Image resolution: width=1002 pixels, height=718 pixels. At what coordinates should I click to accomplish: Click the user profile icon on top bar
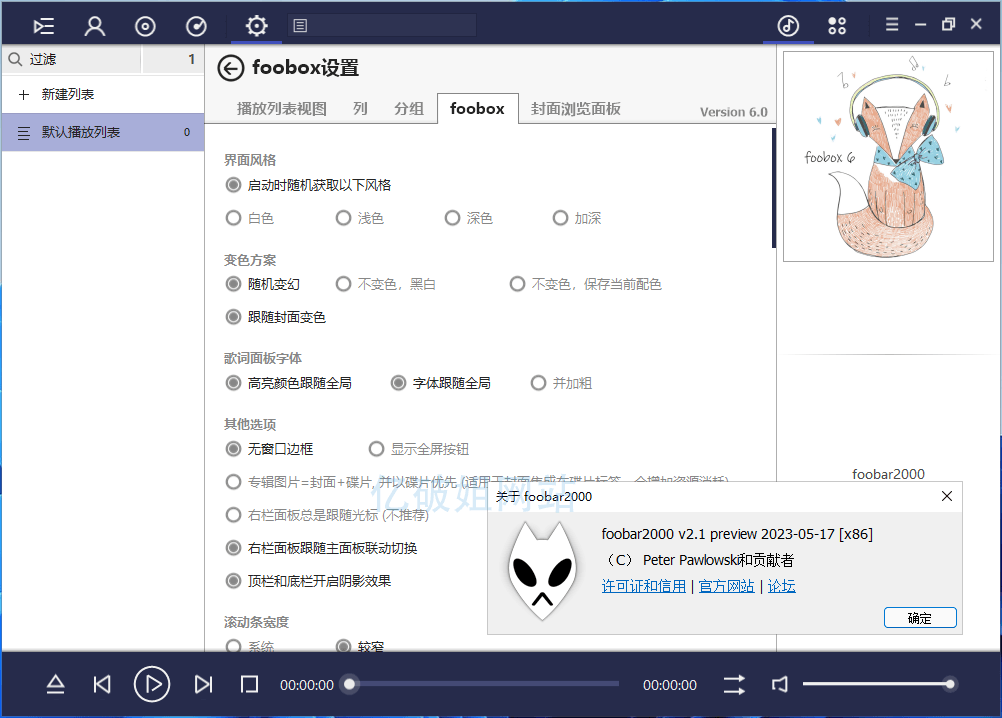pos(94,25)
